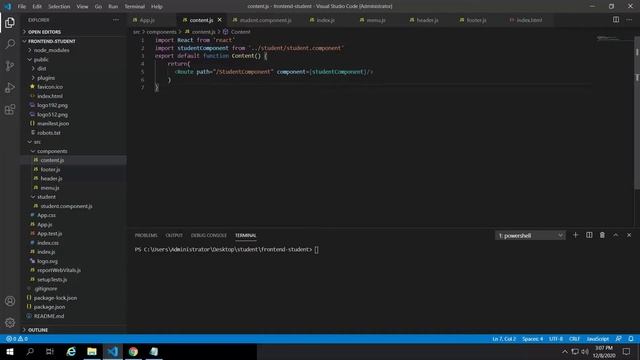The height and width of the screenshot is (360, 640).
Task: Open the Selection menu
Action: point(59,7)
